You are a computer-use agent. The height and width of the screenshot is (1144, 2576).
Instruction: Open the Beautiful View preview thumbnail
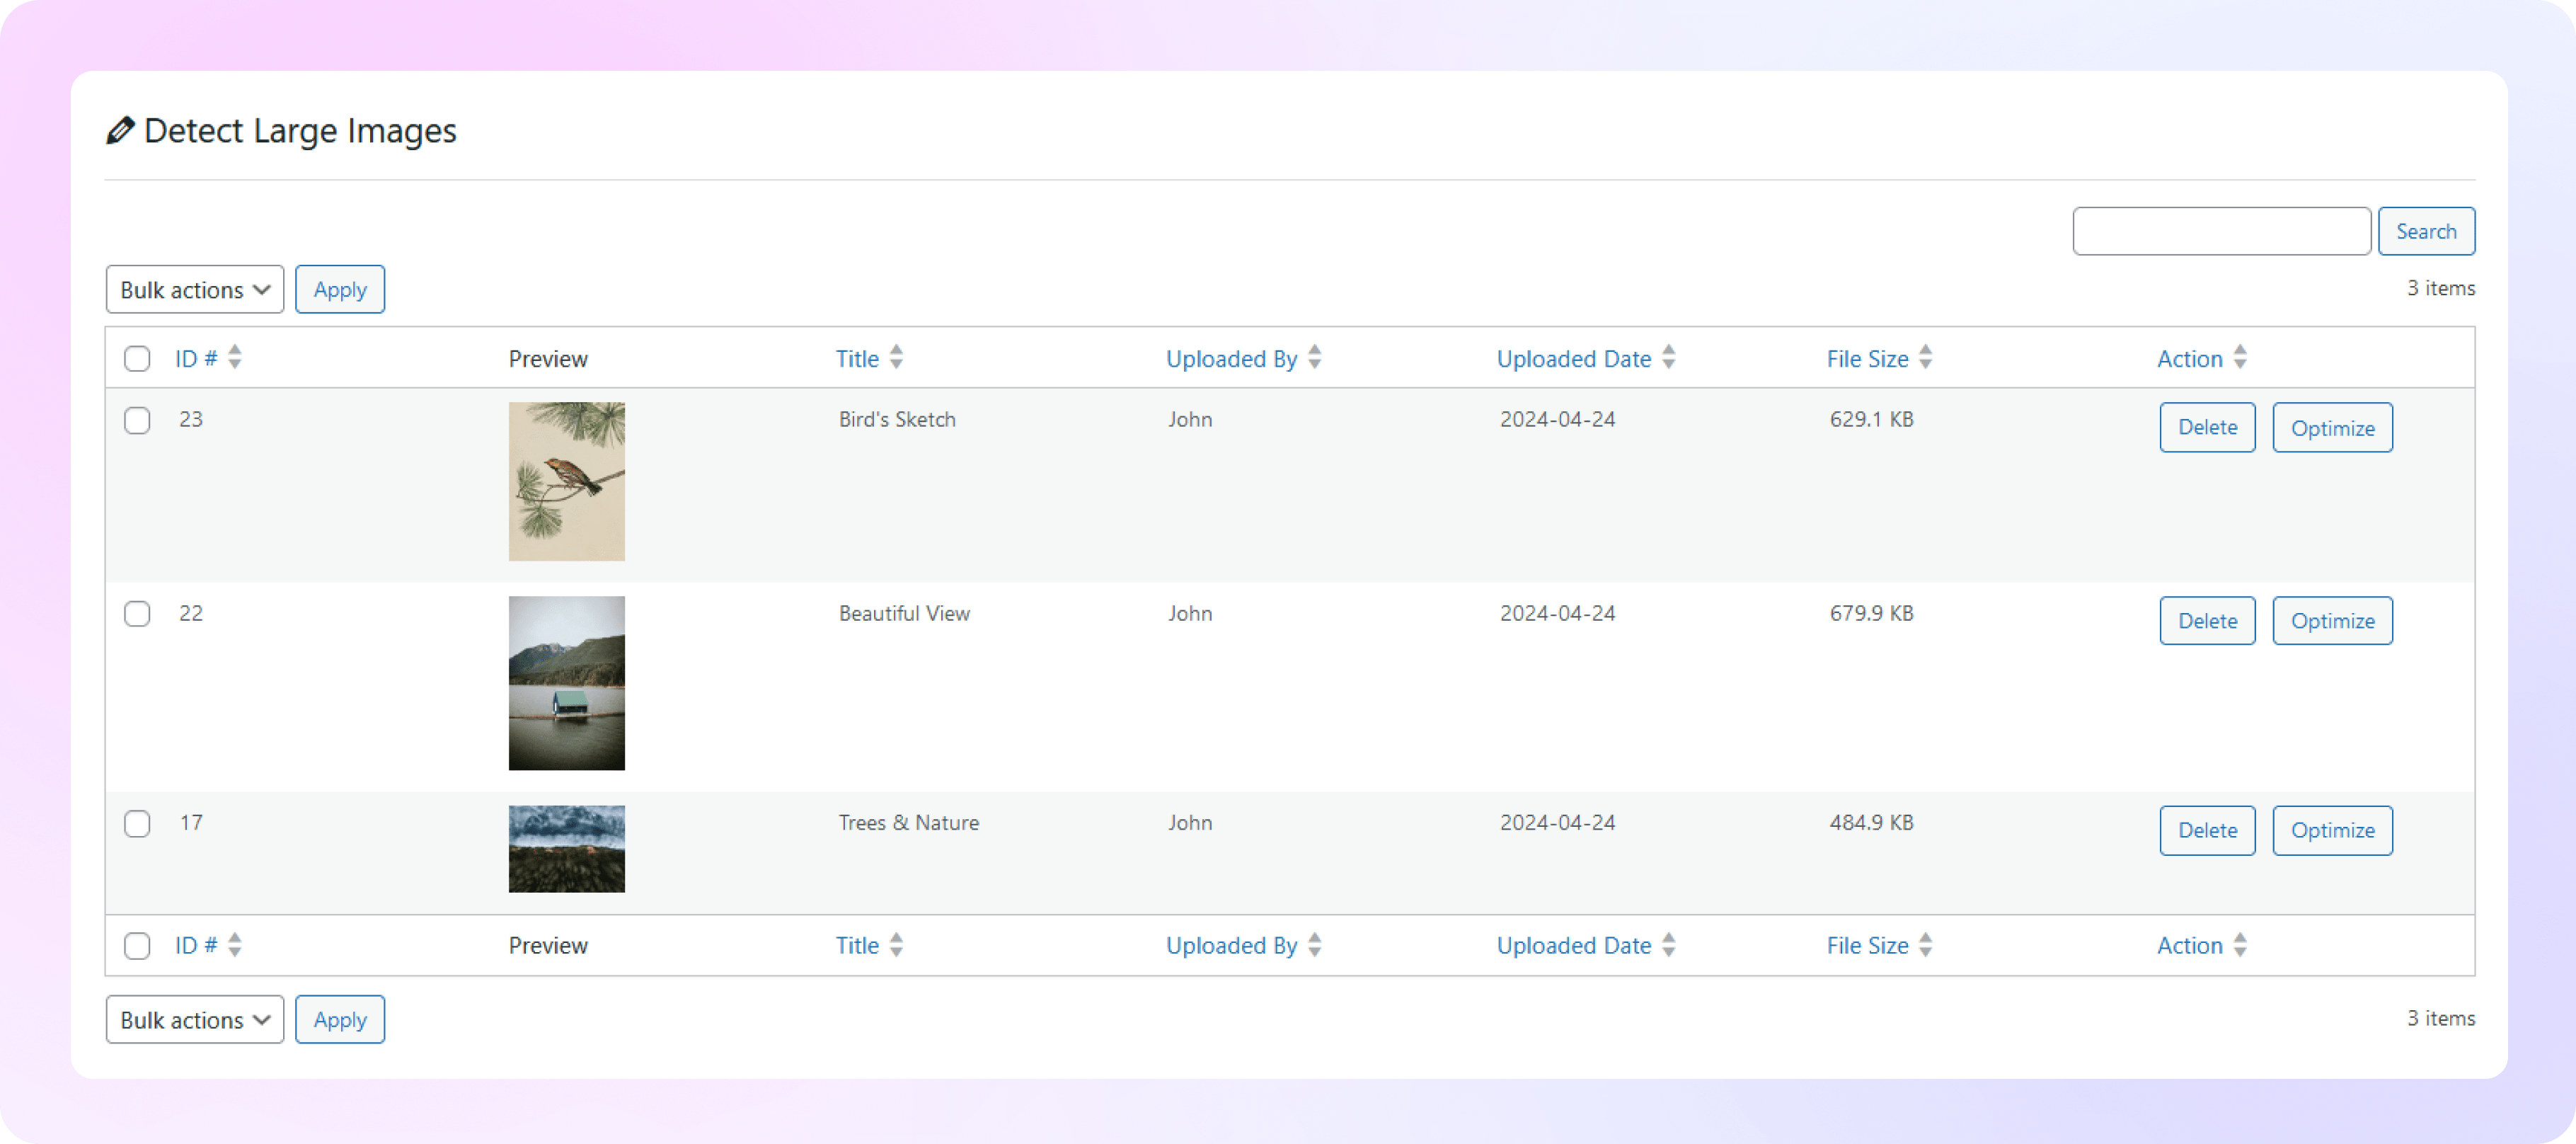(x=567, y=683)
